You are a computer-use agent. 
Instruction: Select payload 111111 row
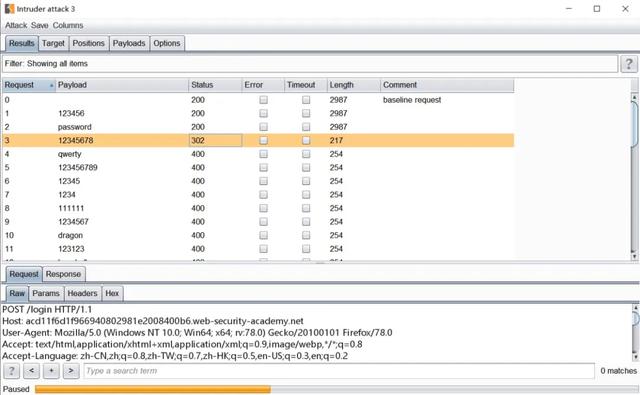[258, 208]
